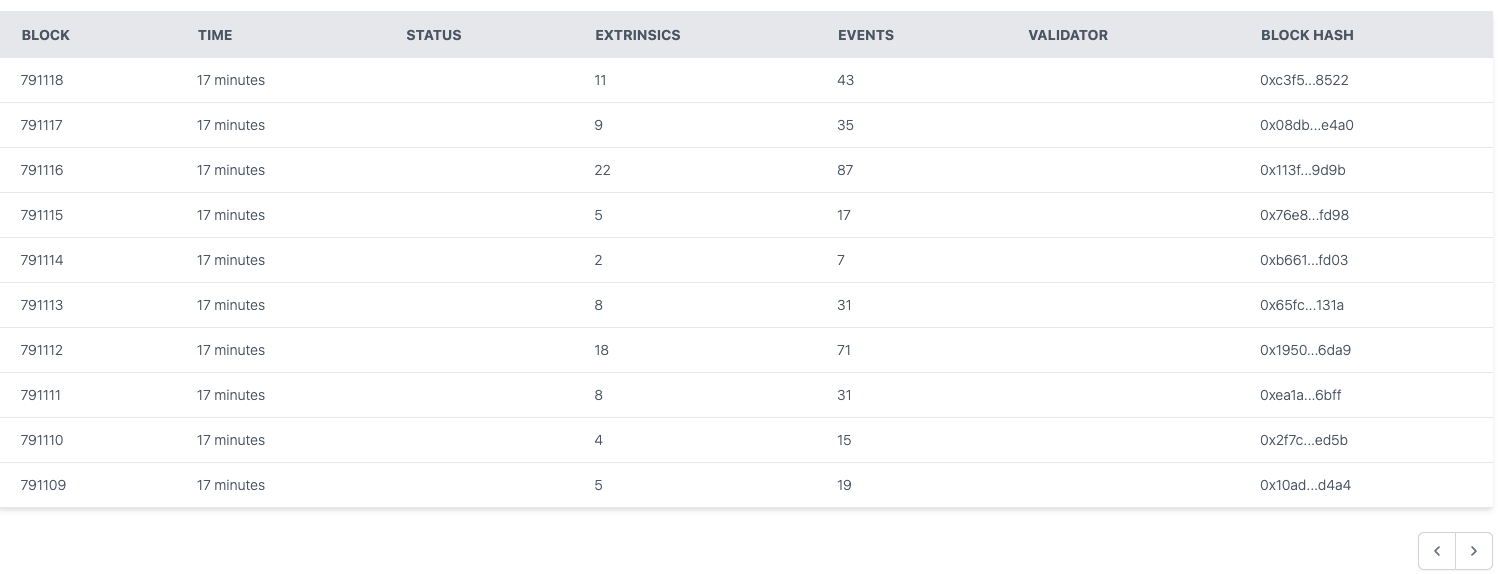Open block number 791111
The image size is (1498, 574).
(41, 395)
